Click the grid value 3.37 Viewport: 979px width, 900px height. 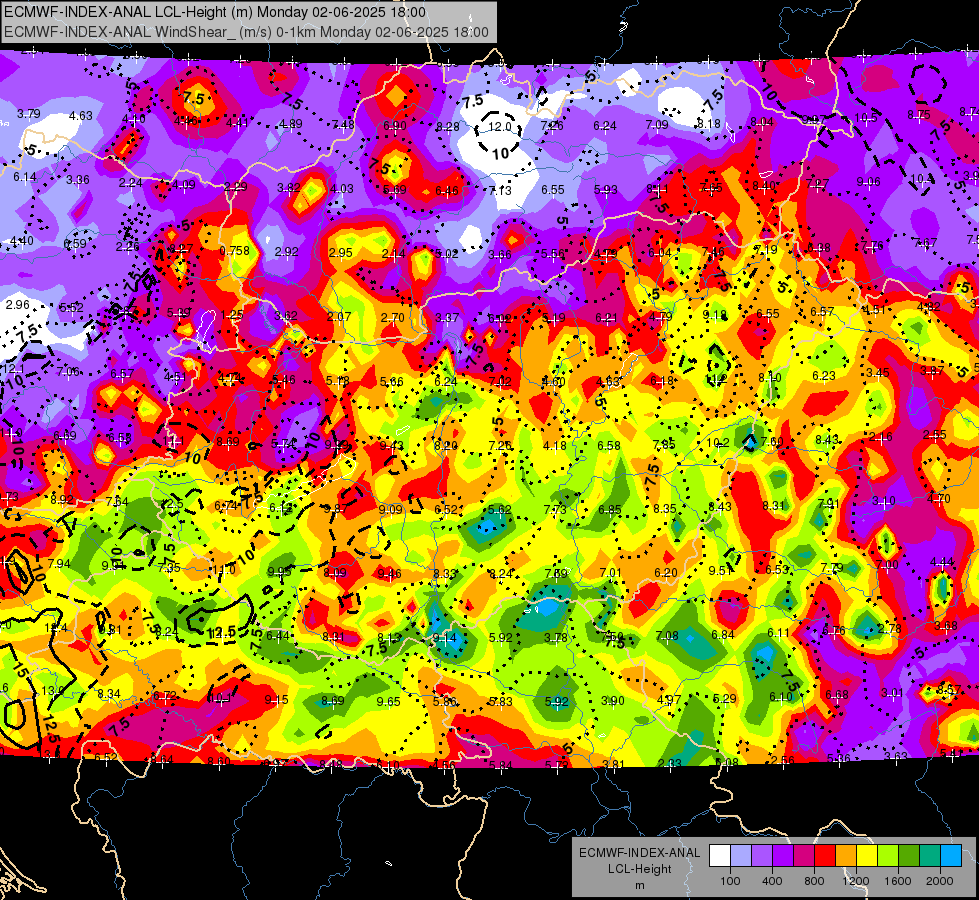(447, 318)
